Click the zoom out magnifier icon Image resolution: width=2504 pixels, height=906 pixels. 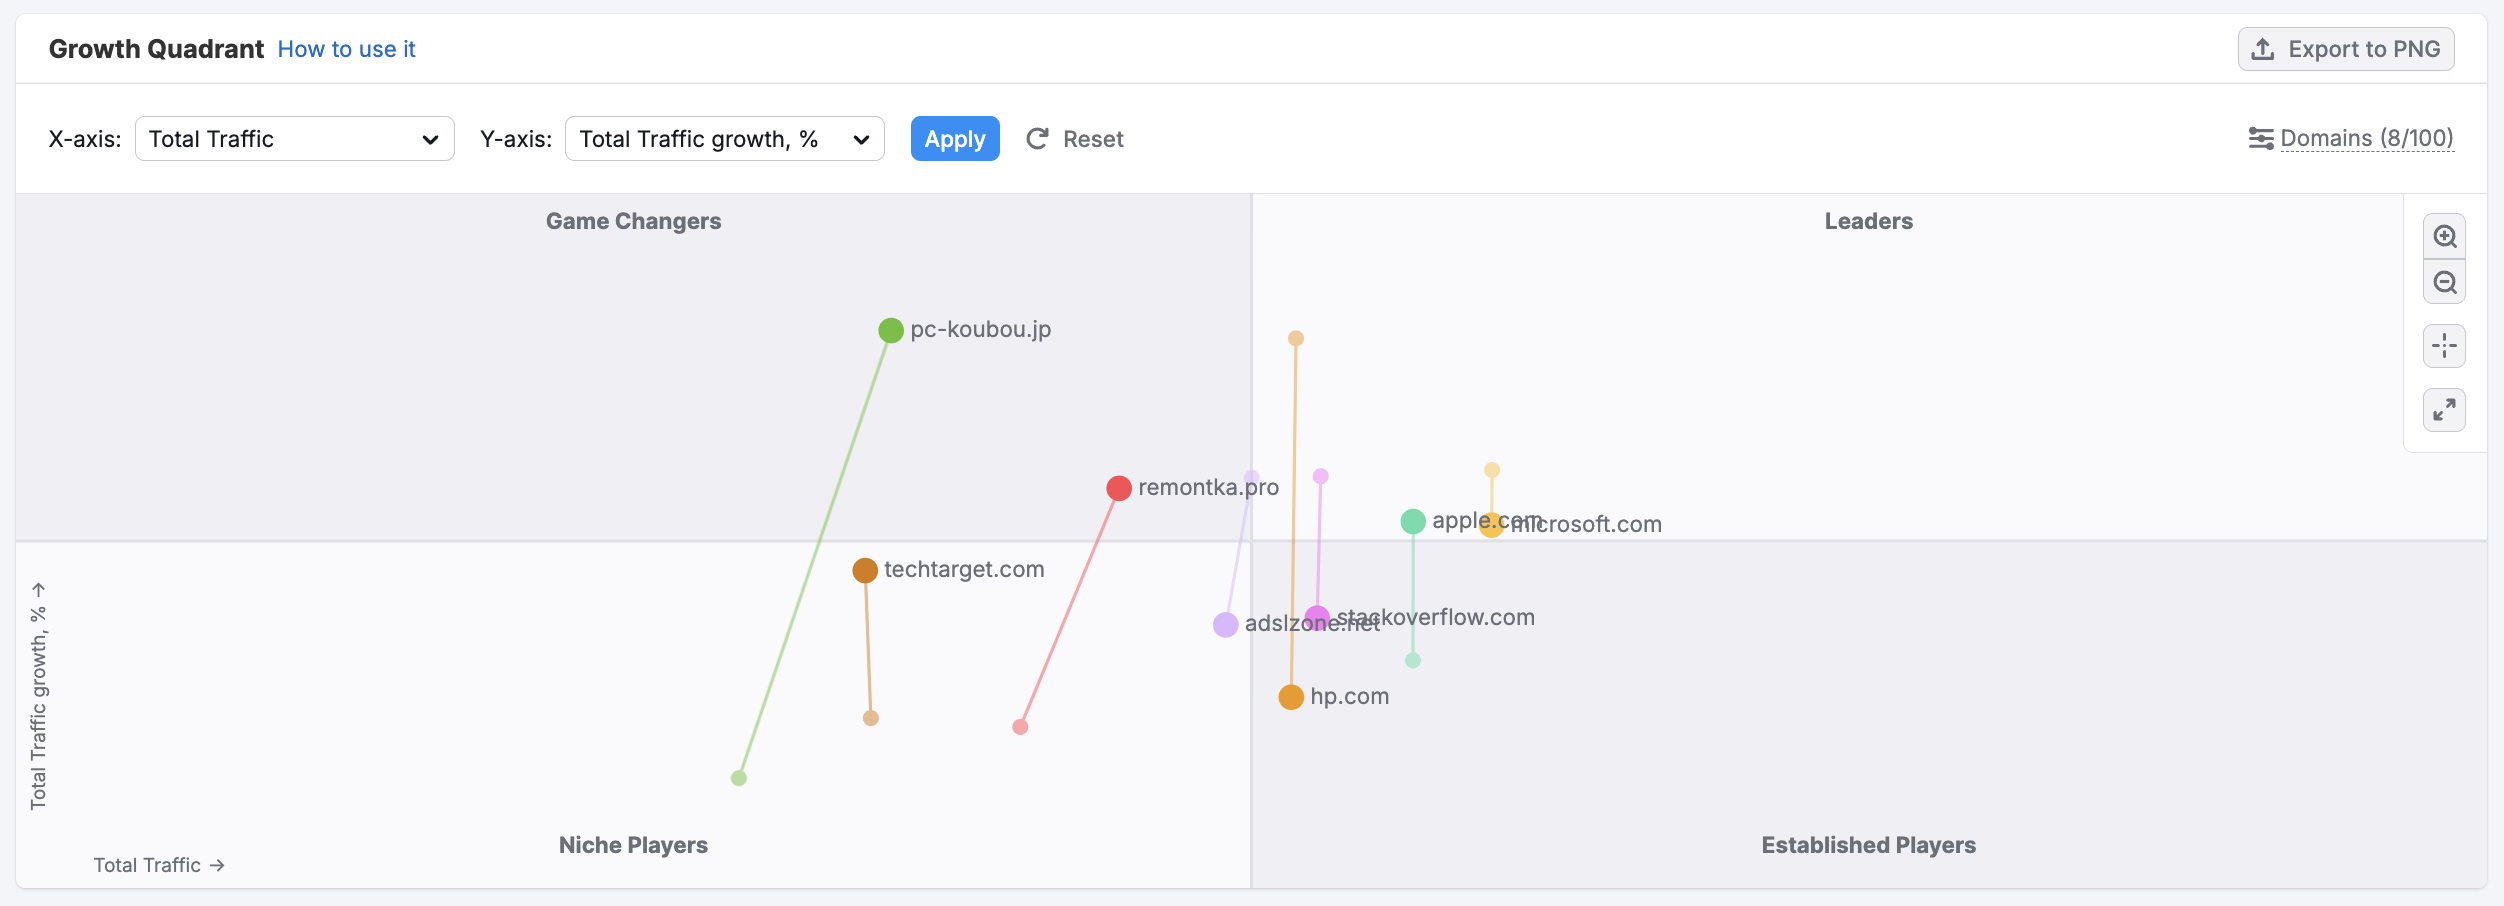(2444, 282)
